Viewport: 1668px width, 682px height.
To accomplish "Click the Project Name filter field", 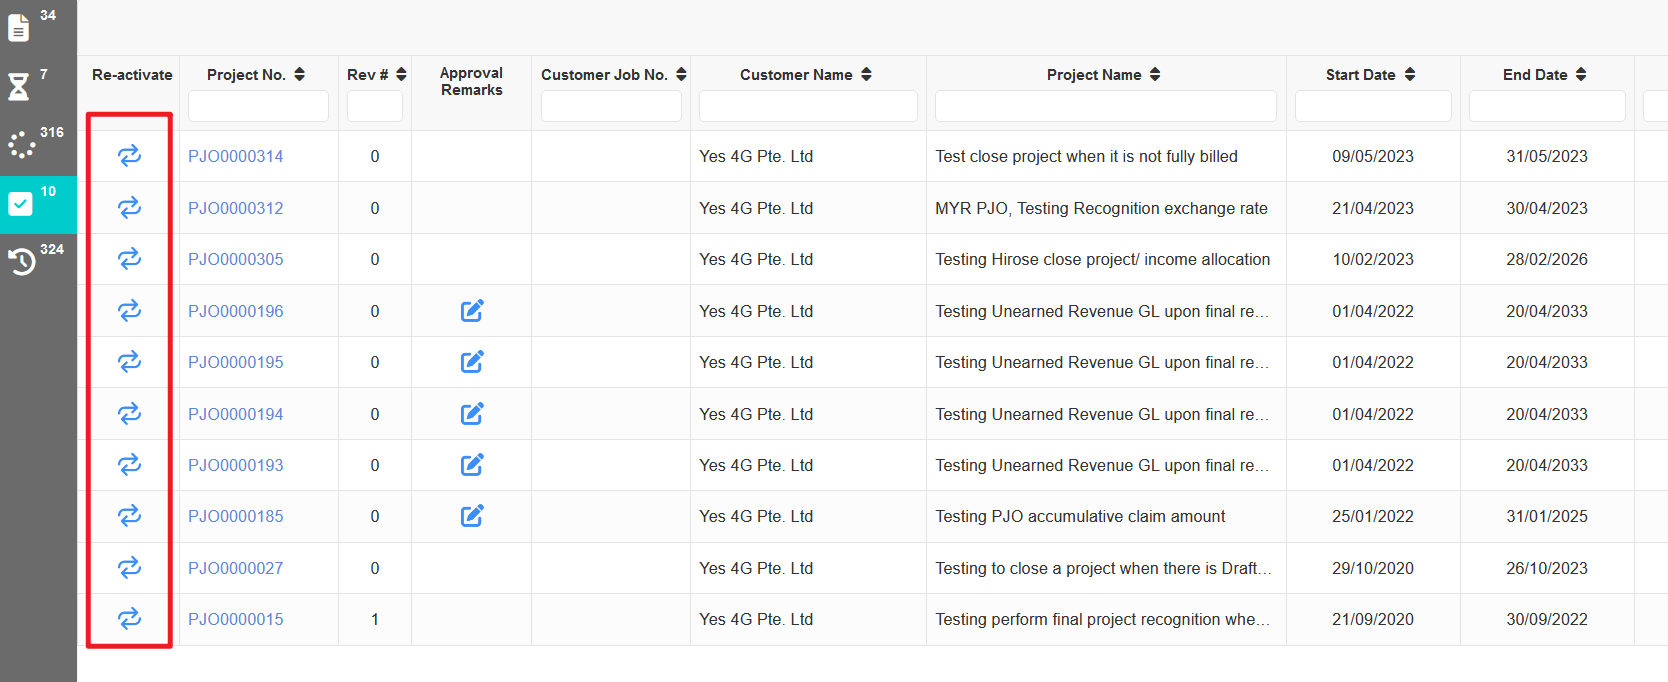I will pyautogui.click(x=1105, y=106).
